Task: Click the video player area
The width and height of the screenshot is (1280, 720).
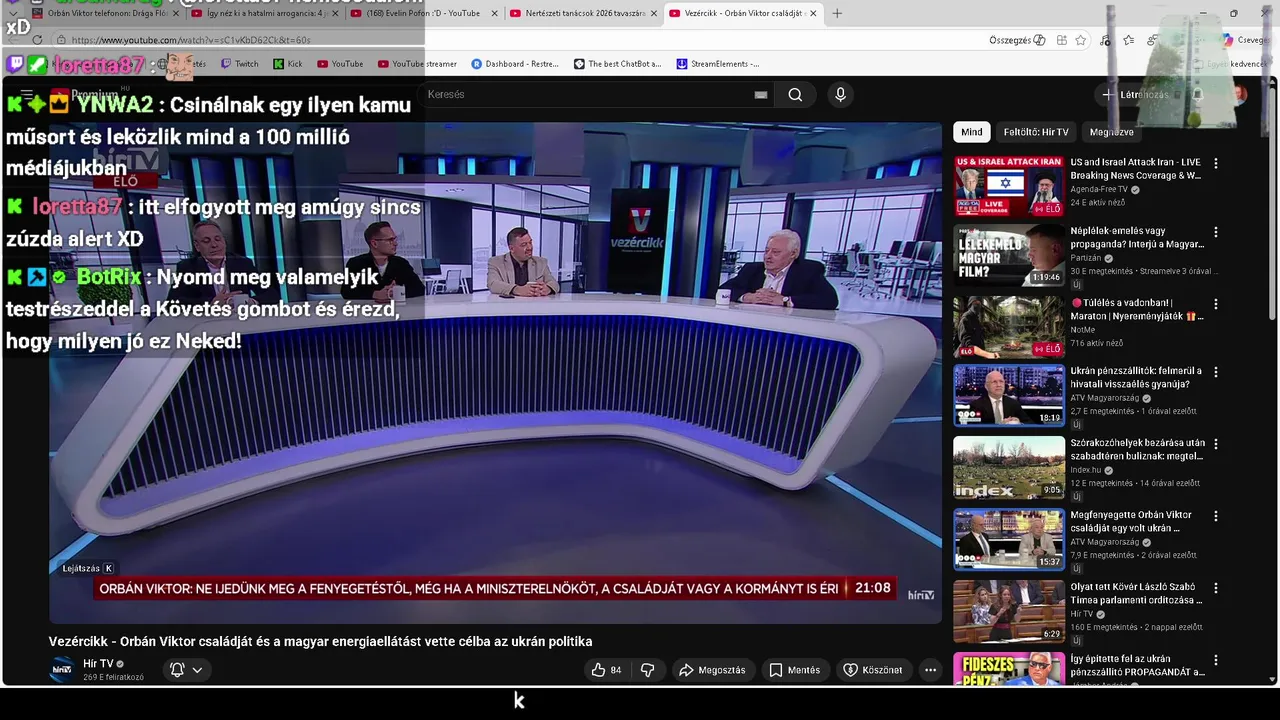Action: [495, 372]
